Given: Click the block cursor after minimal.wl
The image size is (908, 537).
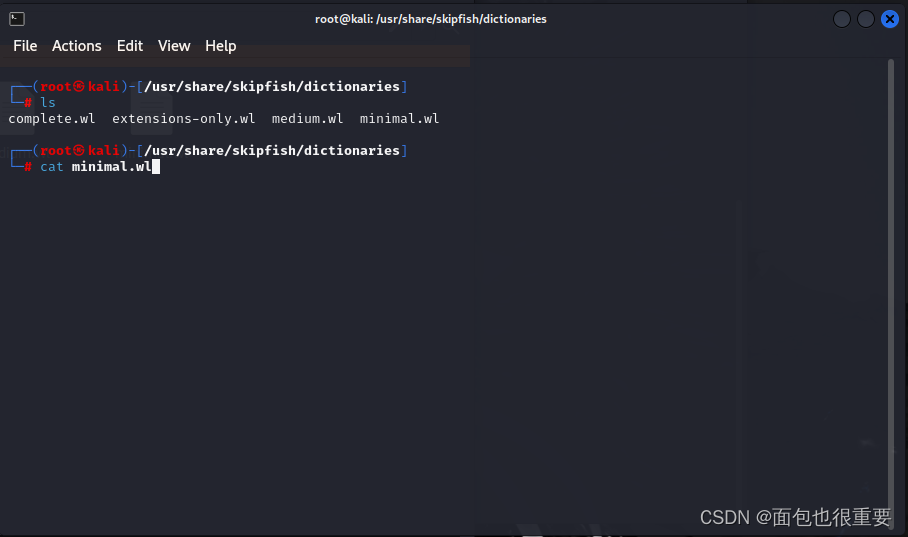Looking at the screenshot, I should (156, 167).
